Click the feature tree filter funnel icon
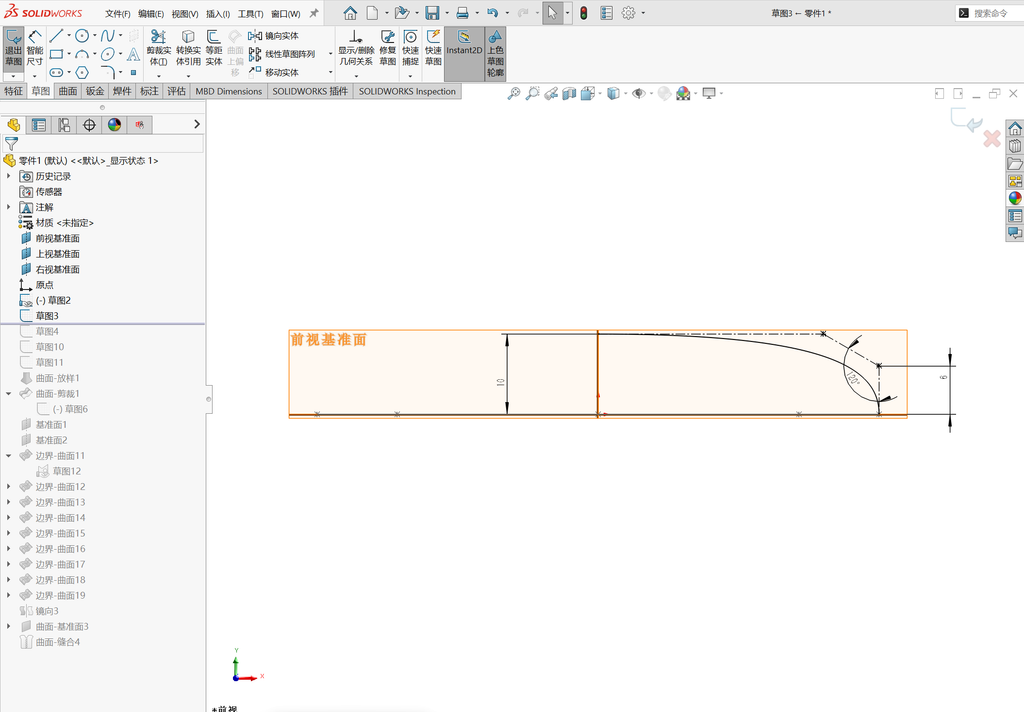This screenshot has width=1024, height=712. [x=12, y=143]
